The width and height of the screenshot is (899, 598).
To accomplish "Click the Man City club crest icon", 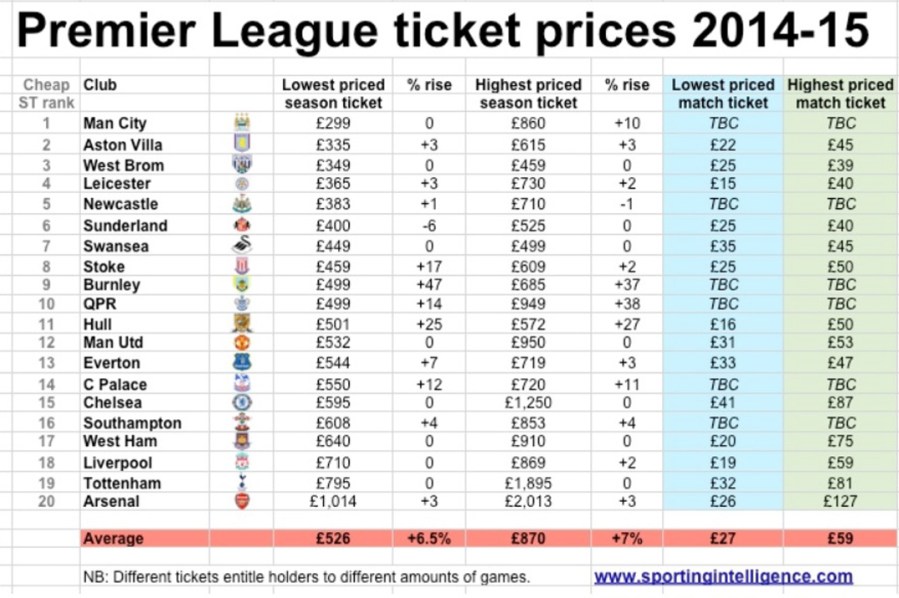I will [x=241, y=123].
